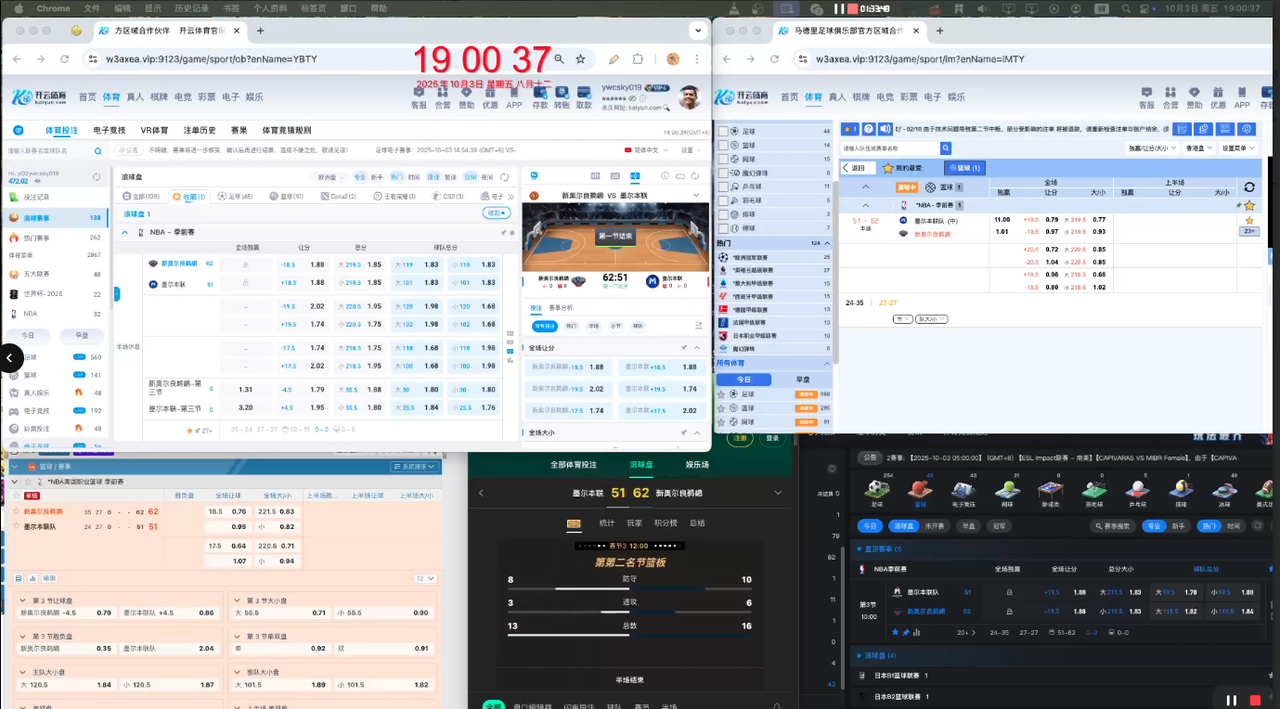The height and width of the screenshot is (709, 1280).
Task: Tick the 魔幻弹珠 checkbox in right window sidebar
Action: [x=724, y=172]
